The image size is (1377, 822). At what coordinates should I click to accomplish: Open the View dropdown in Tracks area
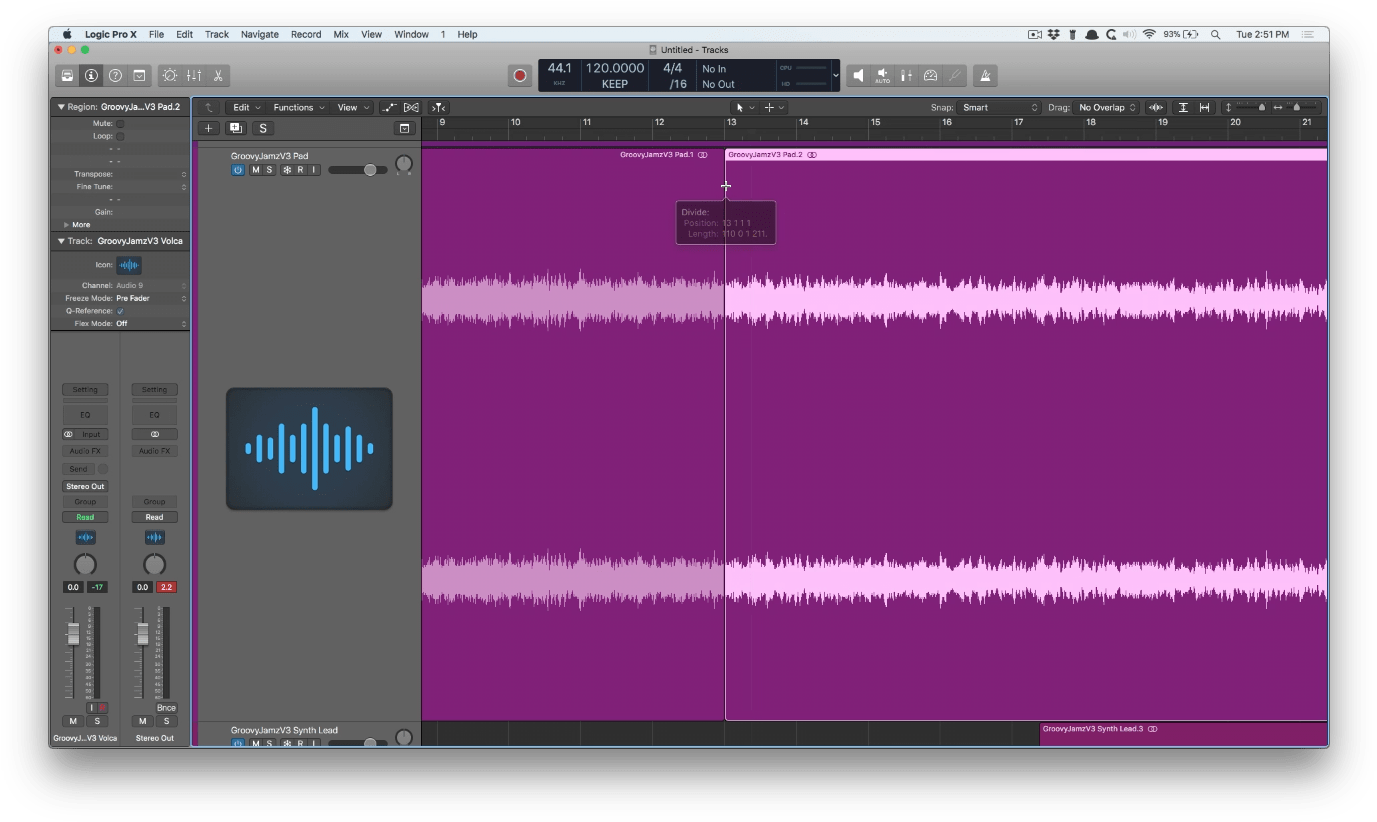pyautogui.click(x=352, y=107)
